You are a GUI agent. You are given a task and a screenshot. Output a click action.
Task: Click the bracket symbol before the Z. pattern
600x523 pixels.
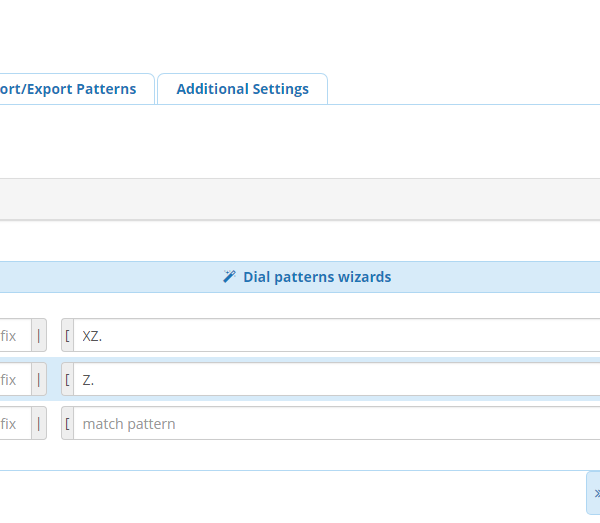coord(68,380)
